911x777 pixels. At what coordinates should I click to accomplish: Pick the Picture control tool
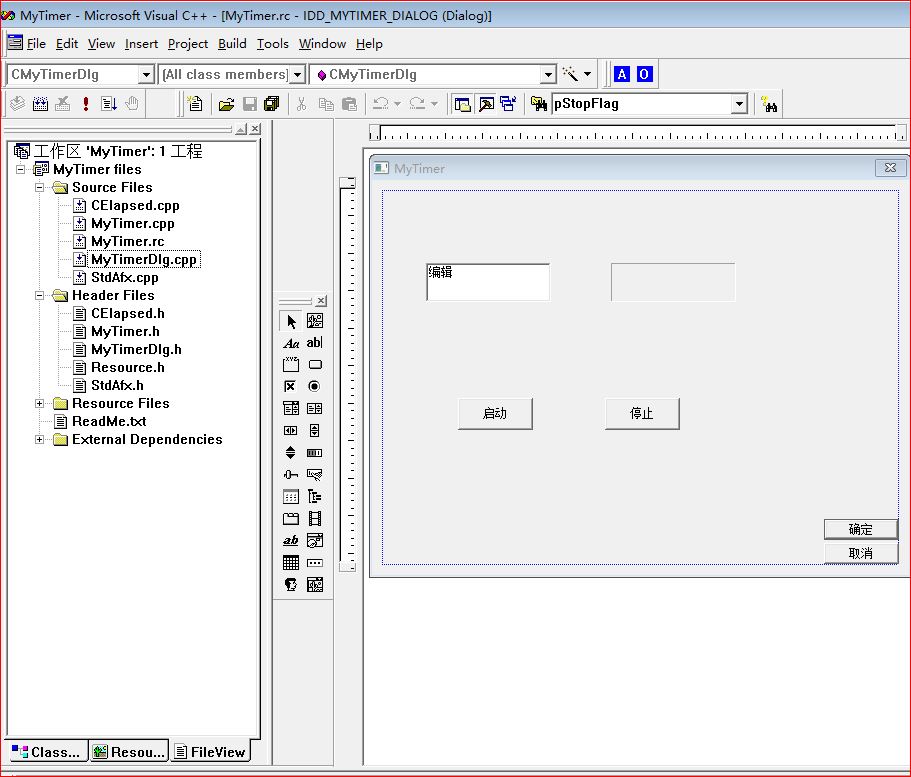point(315,321)
